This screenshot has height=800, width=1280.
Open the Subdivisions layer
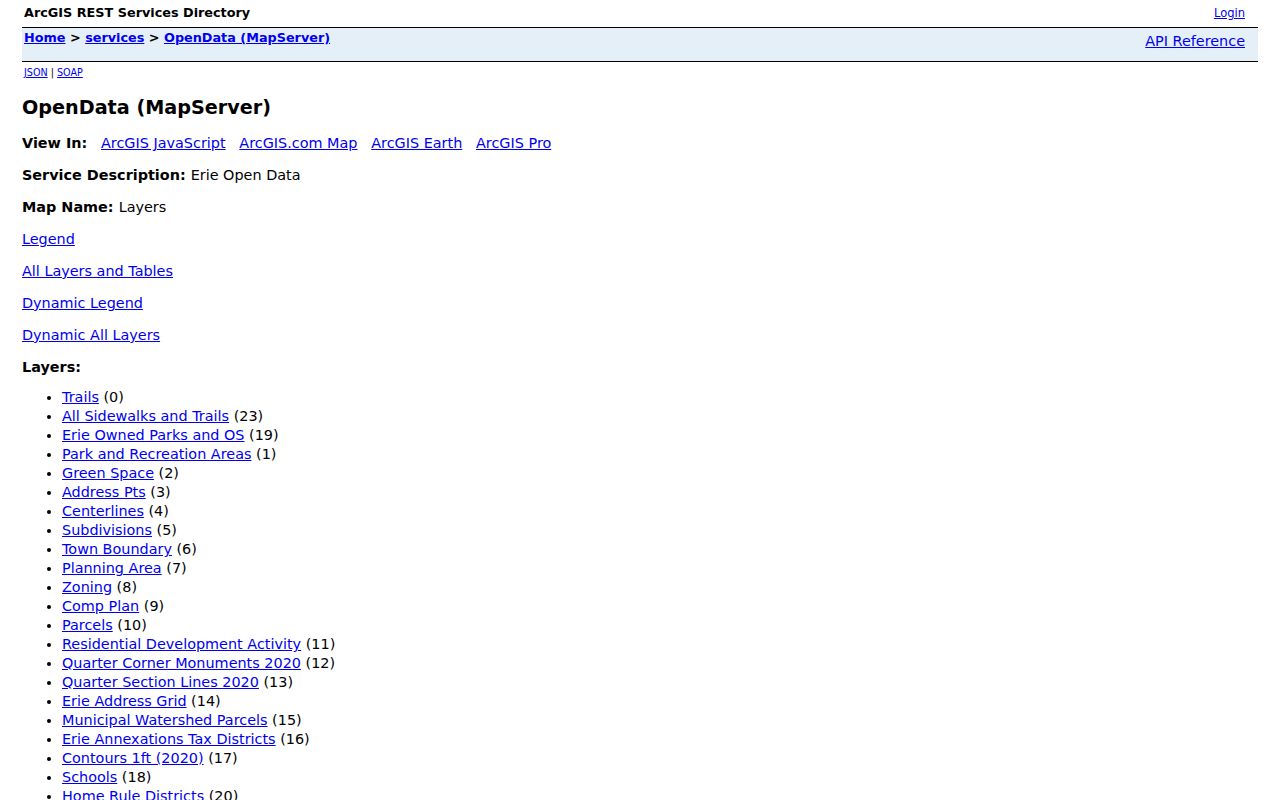[107, 530]
